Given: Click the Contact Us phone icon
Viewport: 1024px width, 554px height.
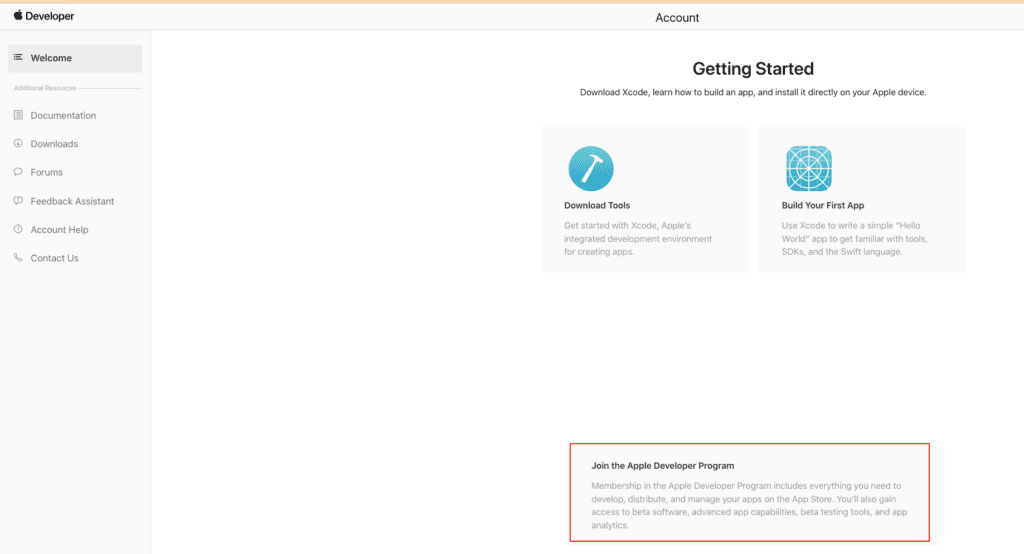Looking at the screenshot, I should pos(18,257).
